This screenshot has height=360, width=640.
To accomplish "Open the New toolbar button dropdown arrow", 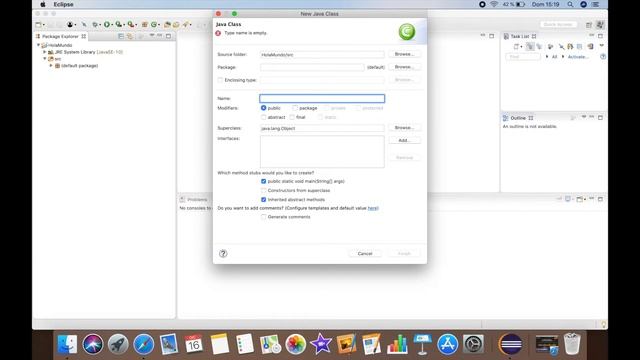I will [x=43, y=25].
